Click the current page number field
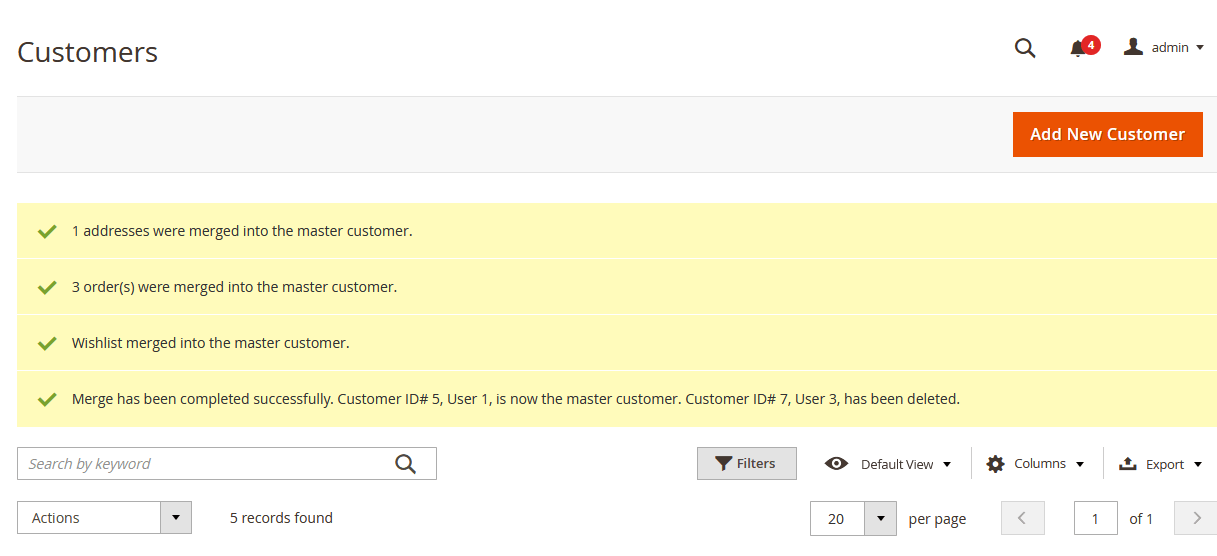 tap(1095, 518)
